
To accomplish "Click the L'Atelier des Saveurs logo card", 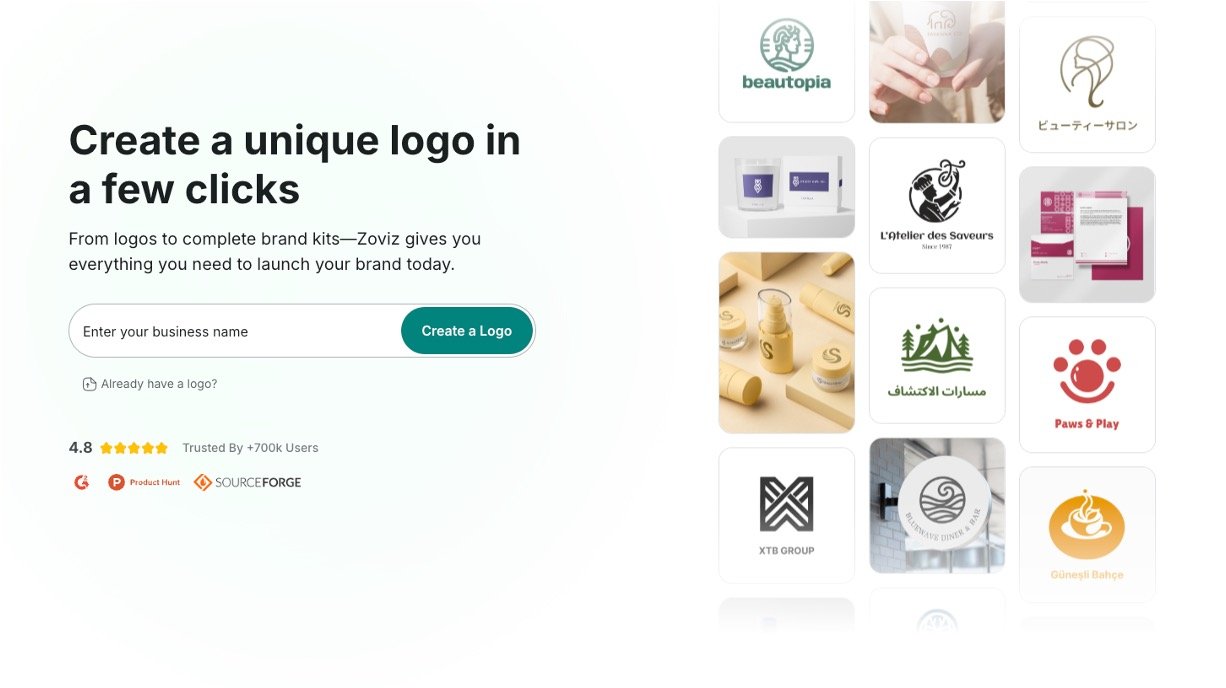I will (937, 205).
